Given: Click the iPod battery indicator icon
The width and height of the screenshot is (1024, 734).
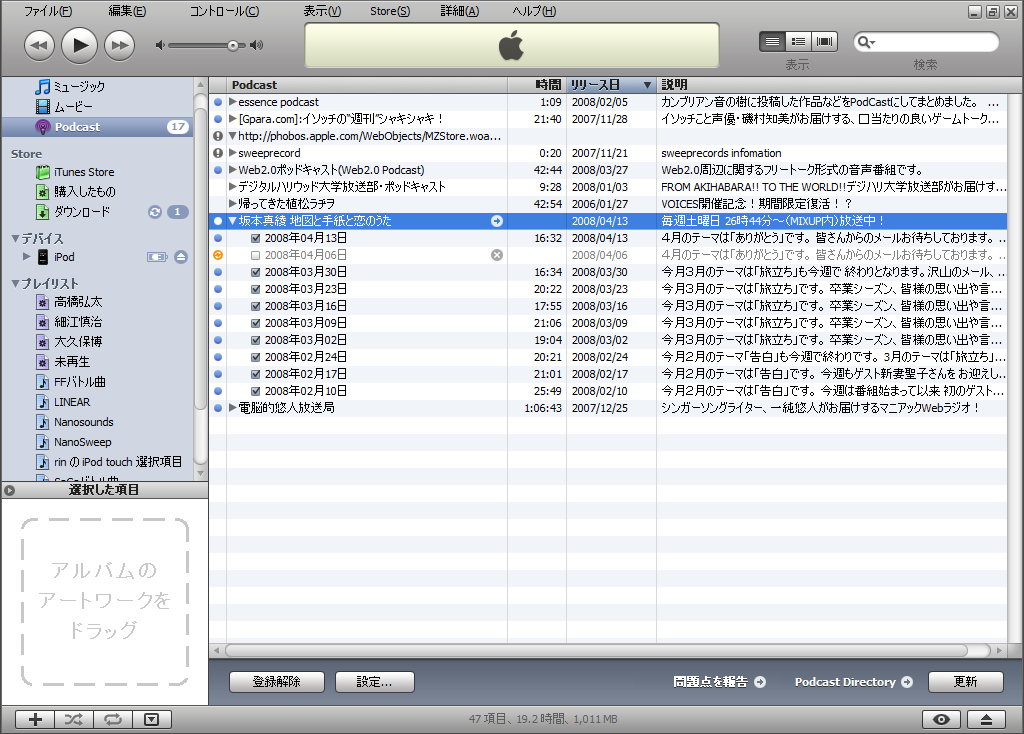Looking at the screenshot, I should [157, 257].
